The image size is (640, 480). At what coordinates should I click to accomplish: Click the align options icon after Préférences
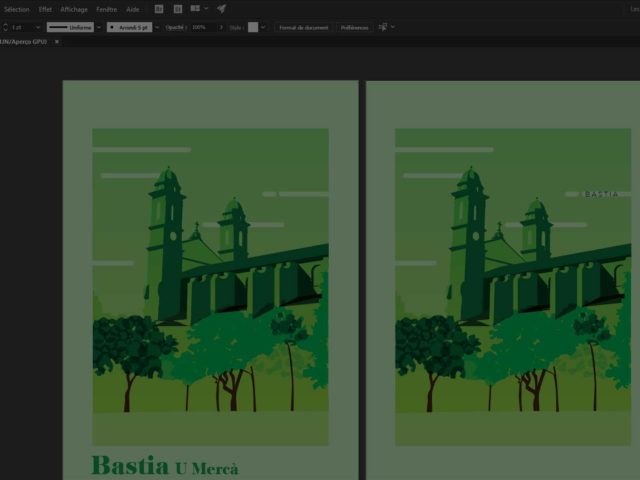tap(383, 27)
